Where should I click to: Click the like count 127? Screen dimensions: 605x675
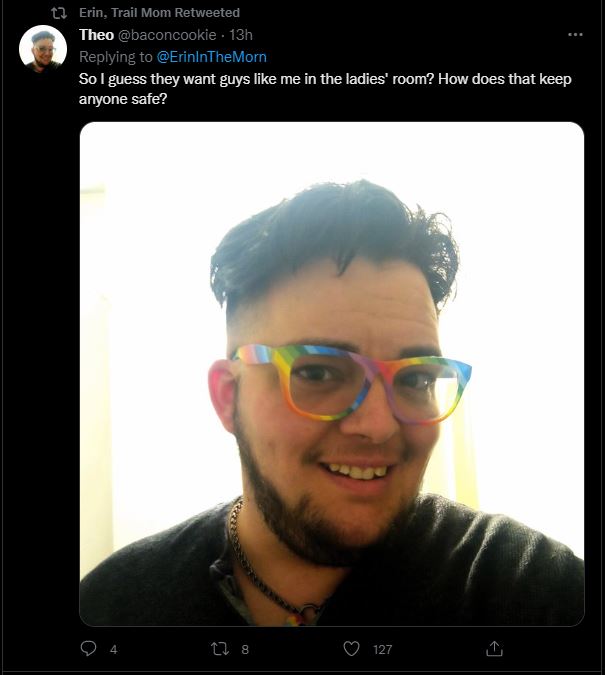coord(382,649)
